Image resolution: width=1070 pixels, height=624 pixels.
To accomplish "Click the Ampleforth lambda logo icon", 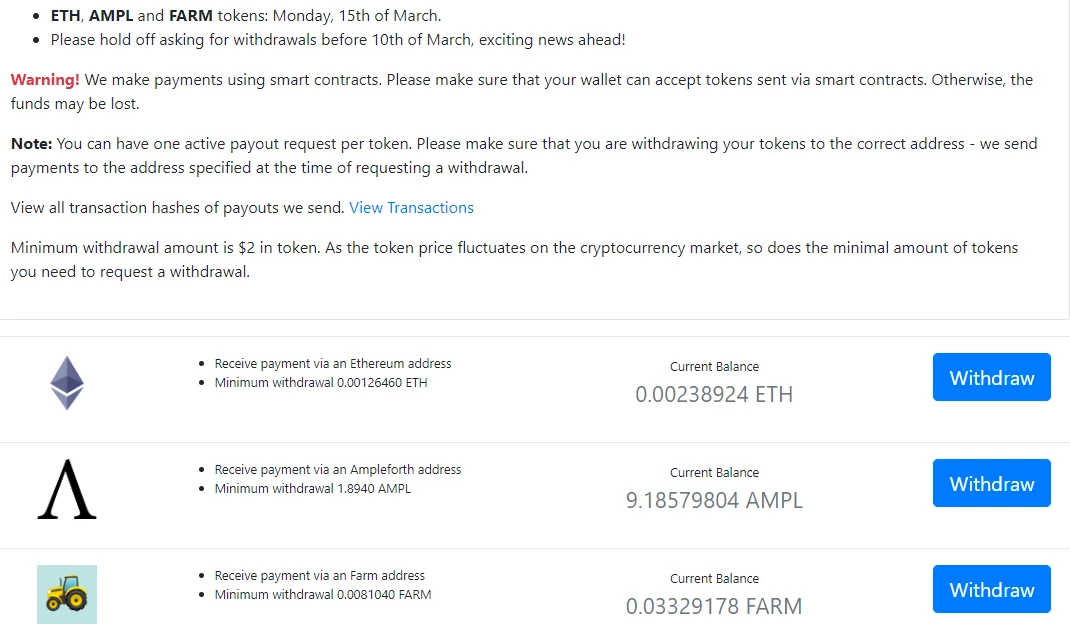I will pyautogui.click(x=67, y=489).
